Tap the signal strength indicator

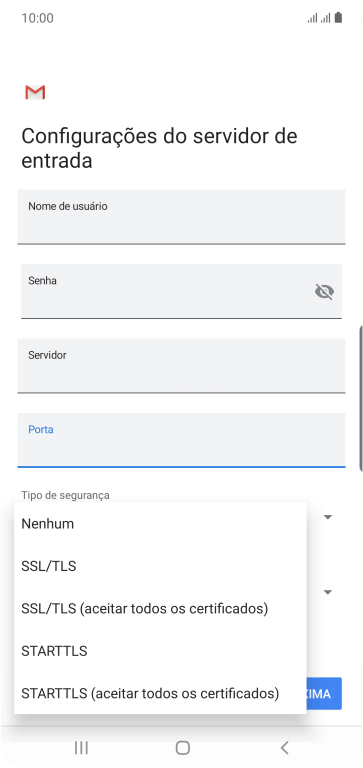318,19
